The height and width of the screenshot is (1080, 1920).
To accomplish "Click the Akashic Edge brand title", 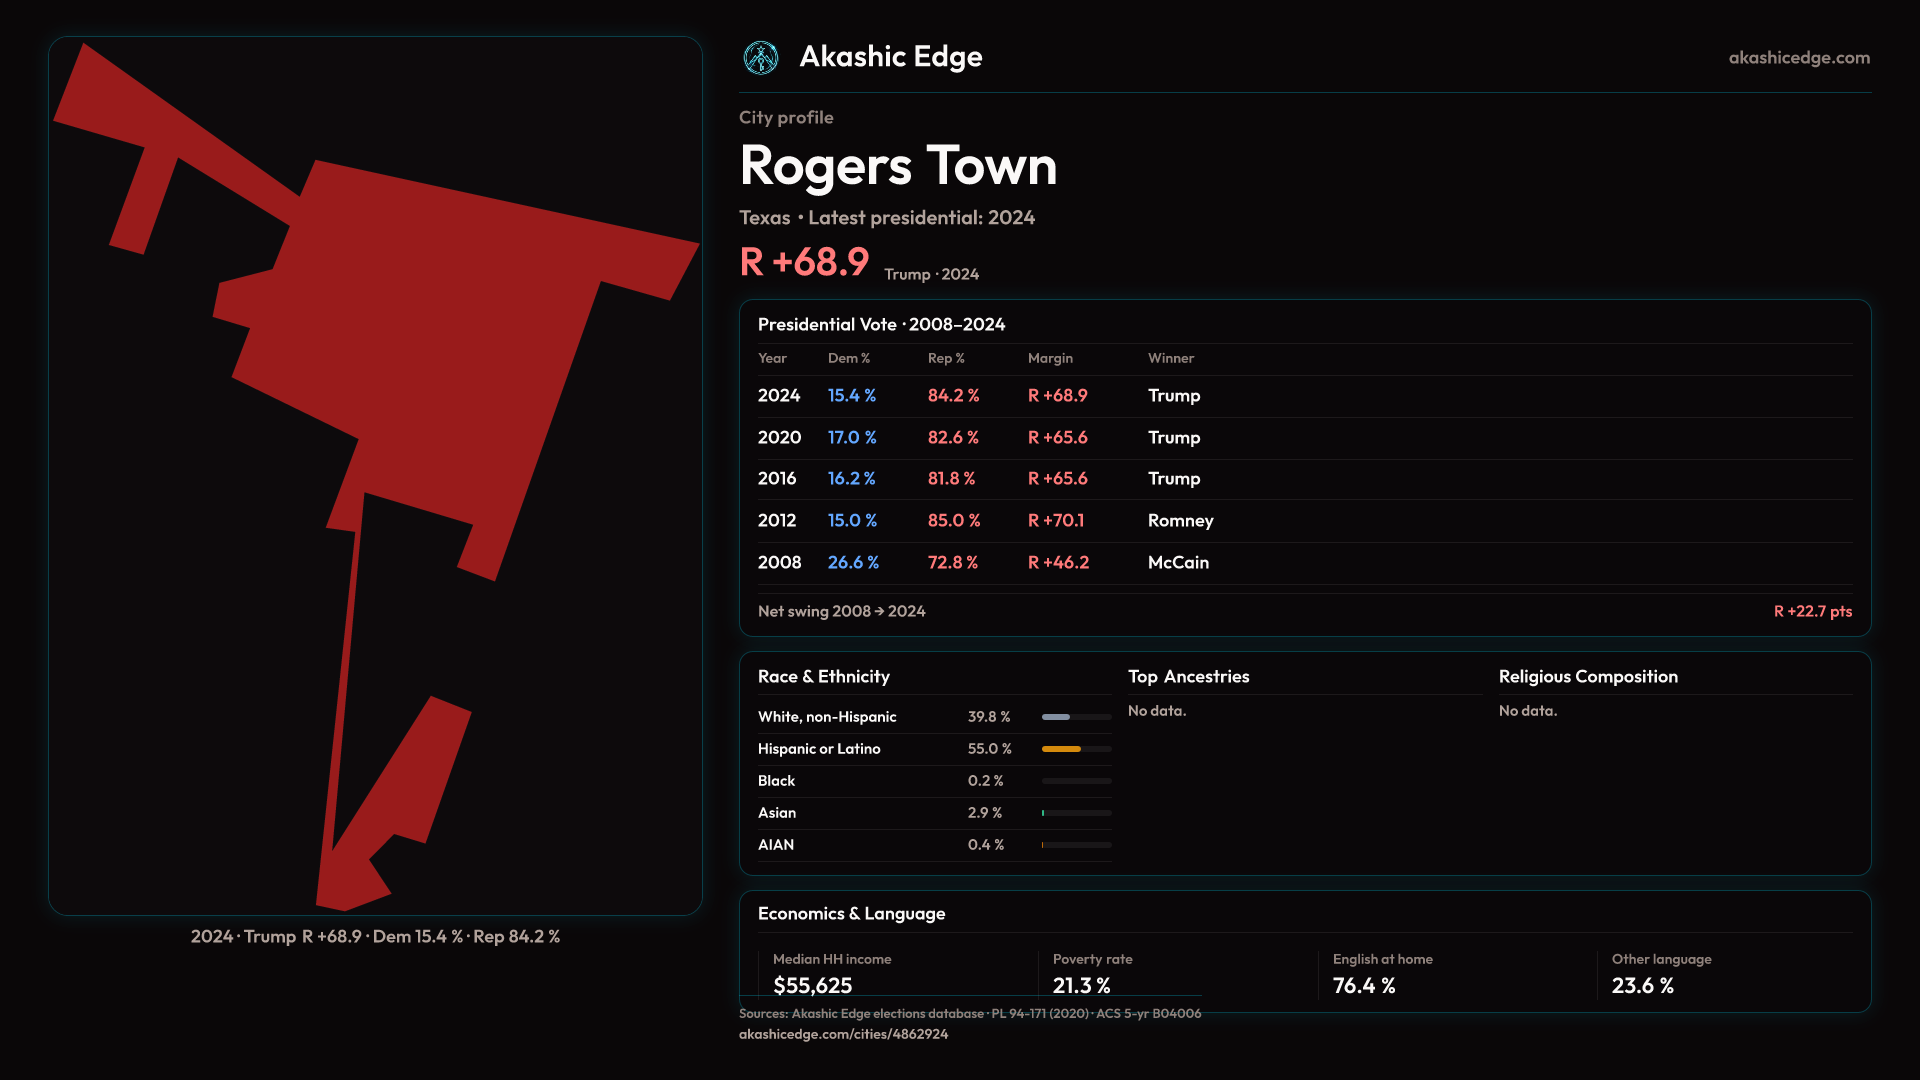I will (x=890, y=57).
